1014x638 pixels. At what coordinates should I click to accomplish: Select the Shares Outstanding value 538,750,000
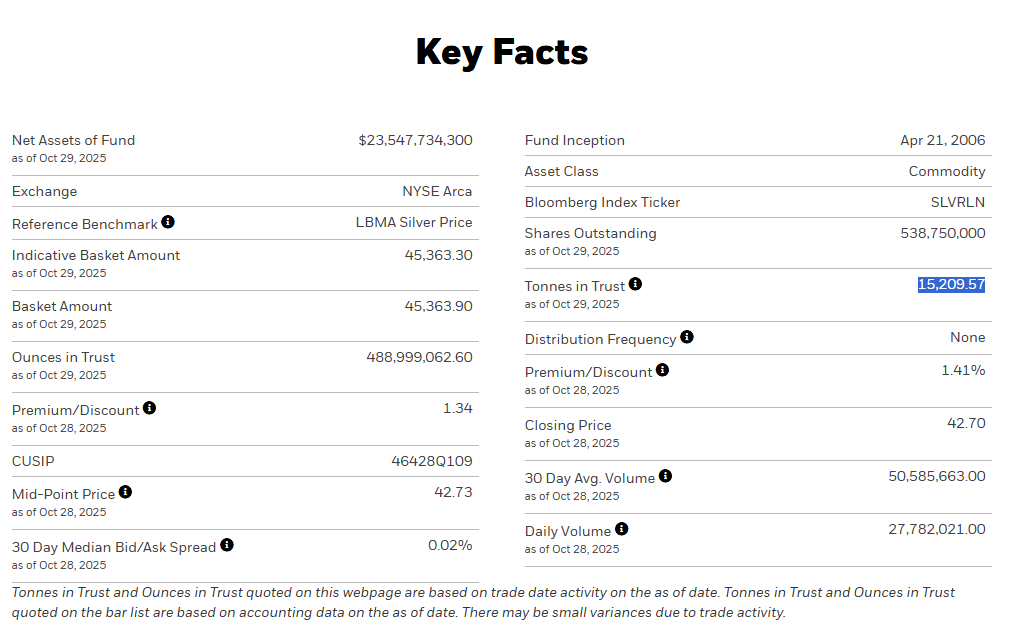point(942,234)
